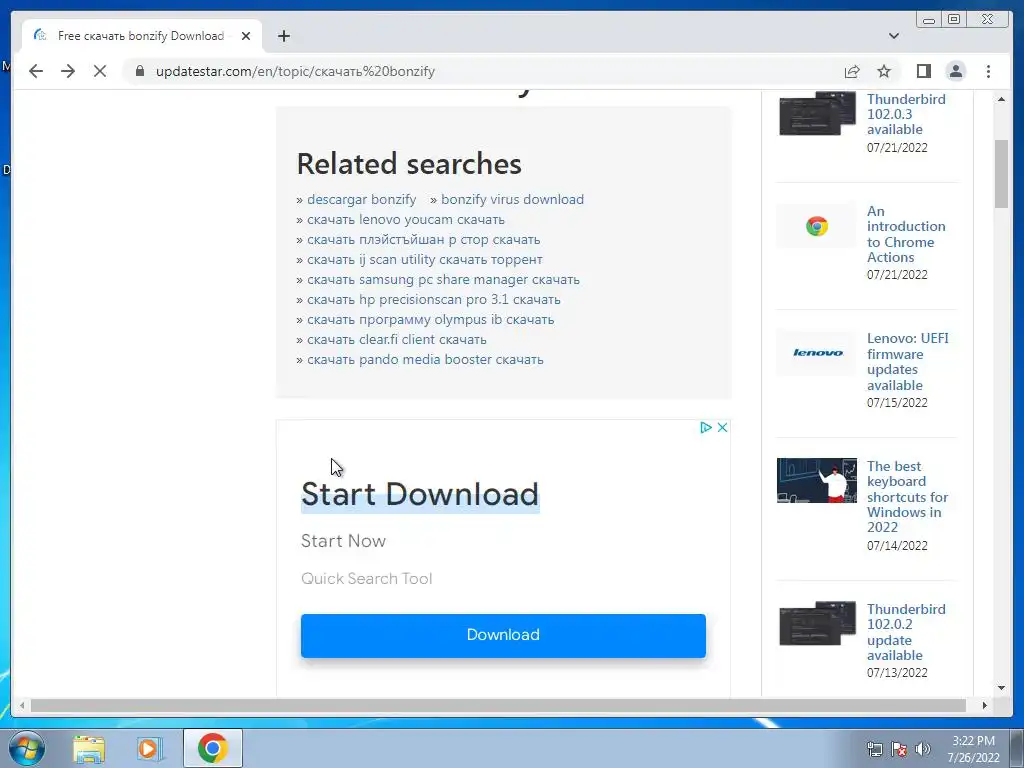Select the bonzify Download tab
The height and width of the screenshot is (768, 1024).
pyautogui.click(x=142, y=36)
